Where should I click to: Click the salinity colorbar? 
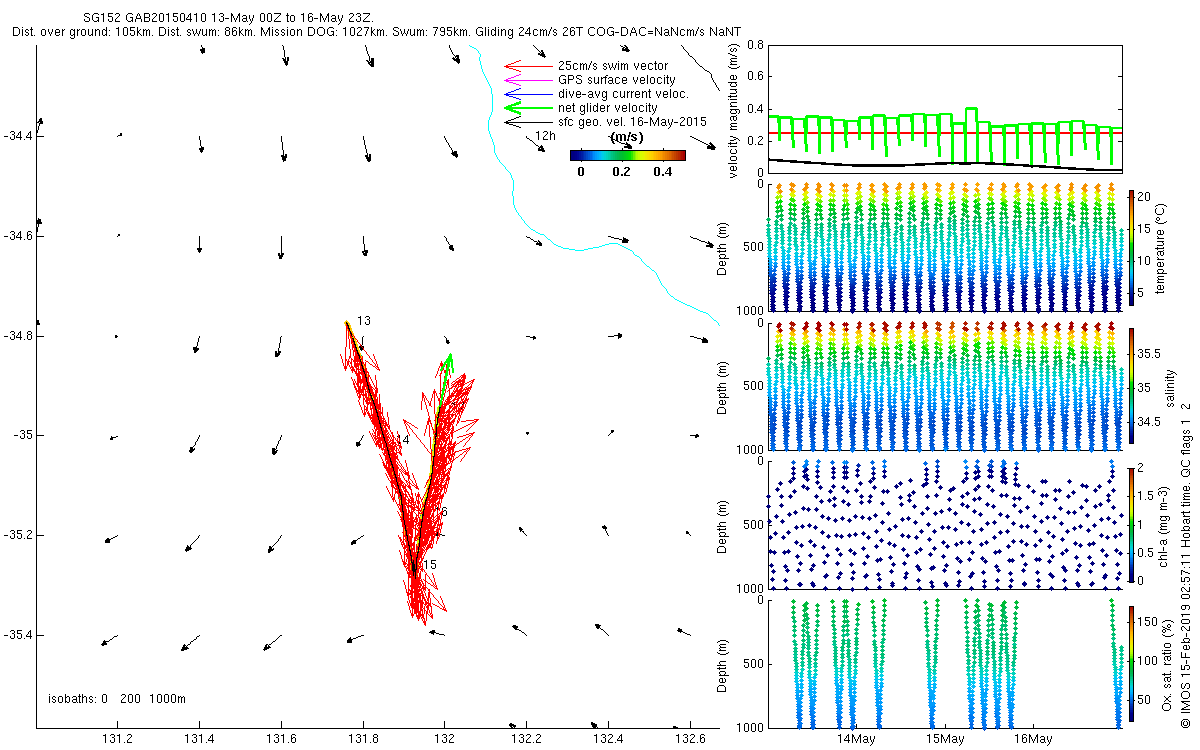coord(1131,384)
